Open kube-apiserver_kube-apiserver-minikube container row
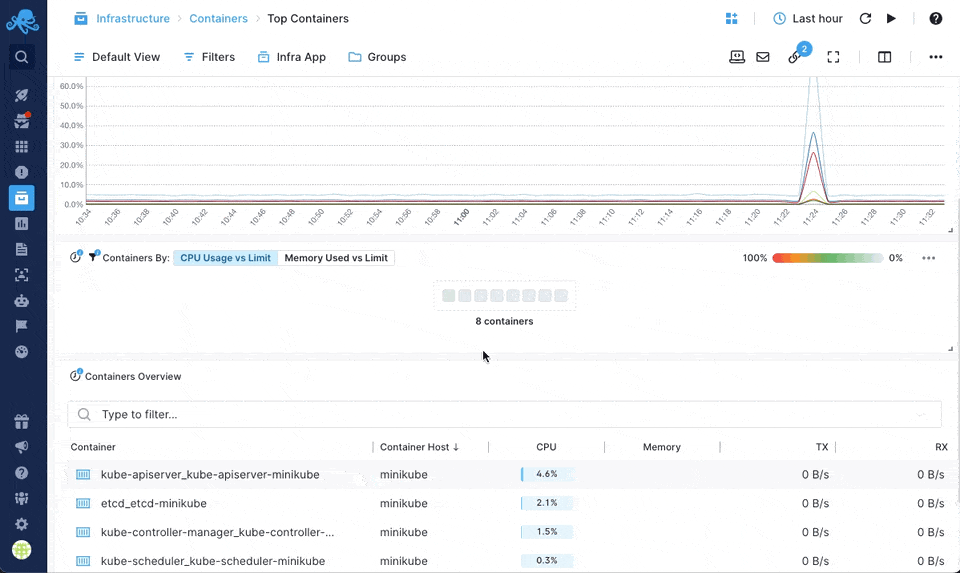 [508, 474]
